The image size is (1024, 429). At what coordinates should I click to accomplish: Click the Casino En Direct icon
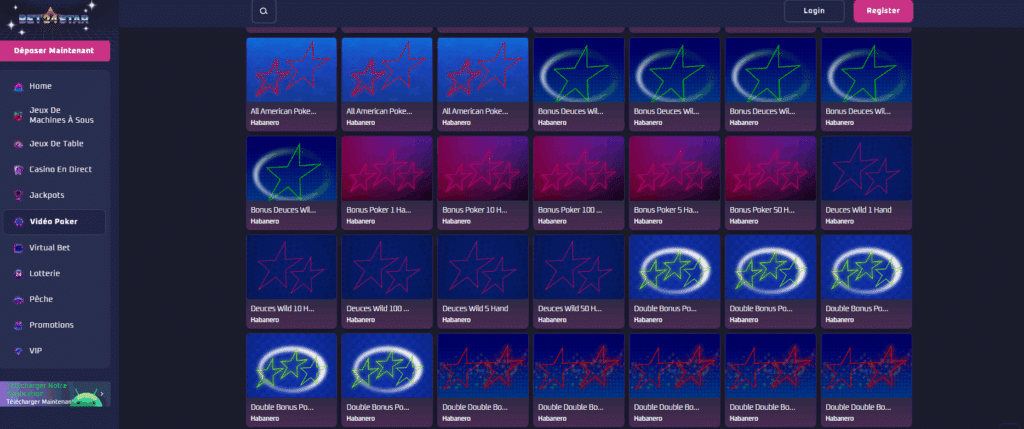point(18,170)
